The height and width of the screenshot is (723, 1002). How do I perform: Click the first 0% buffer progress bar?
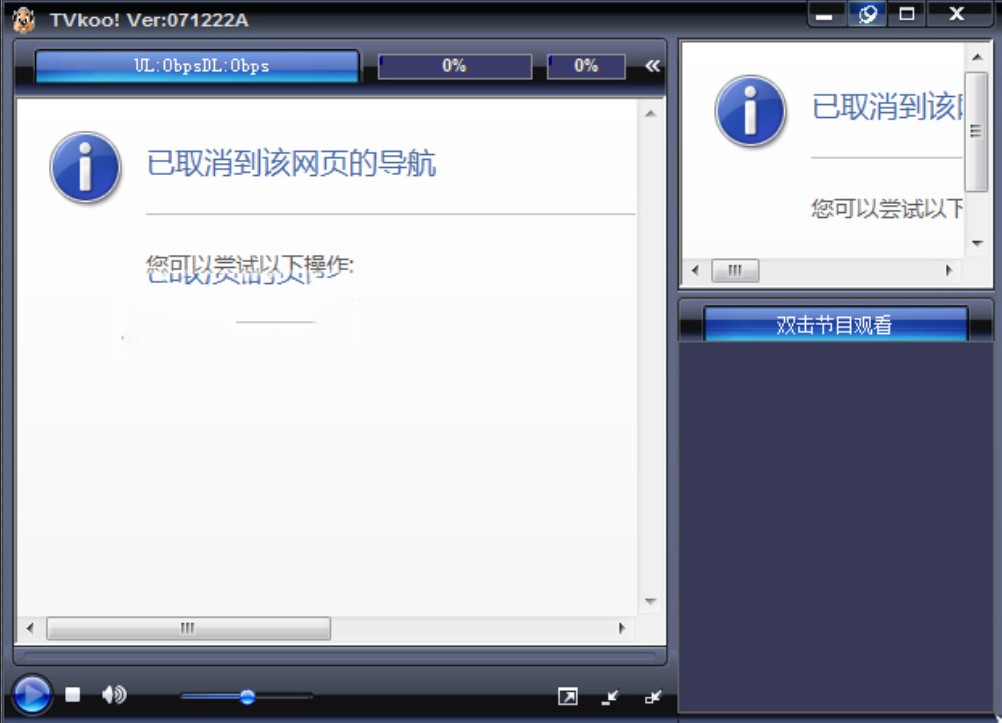(x=456, y=65)
